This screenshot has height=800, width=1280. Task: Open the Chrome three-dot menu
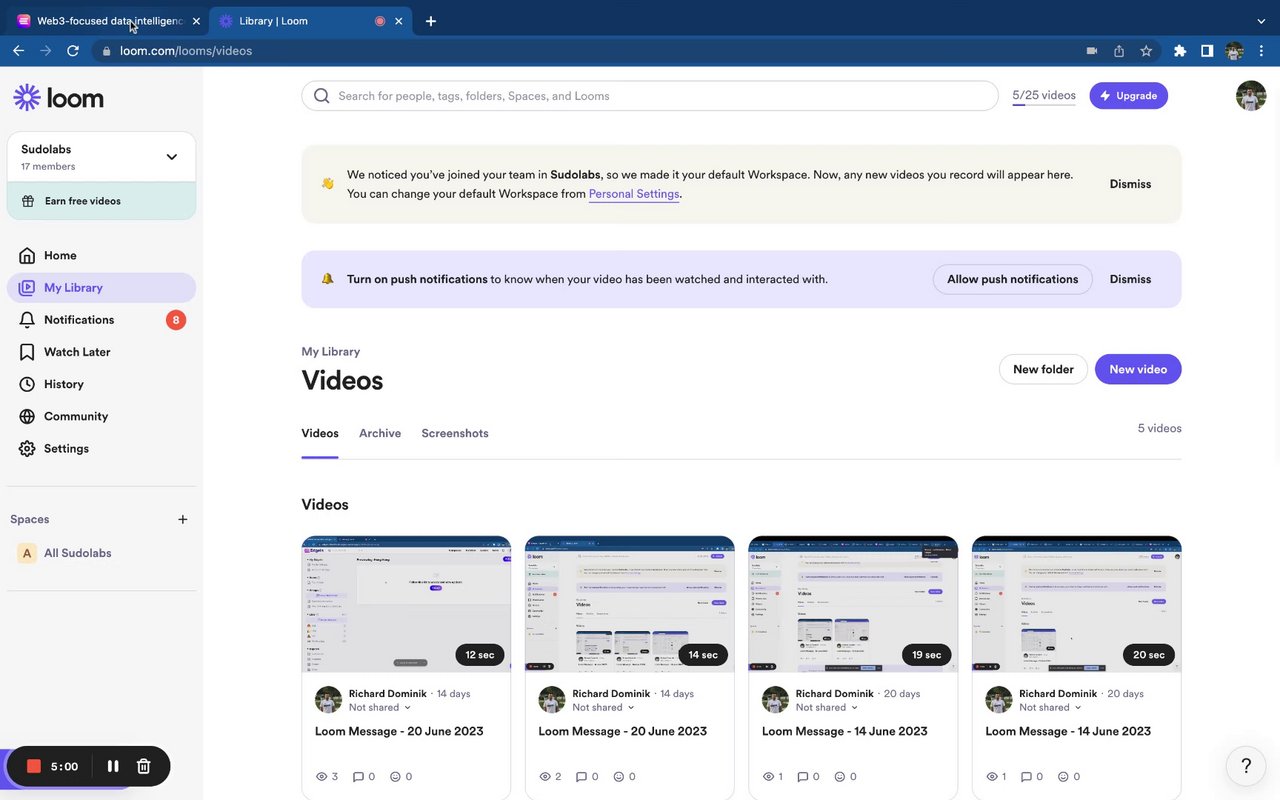pyautogui.click(x=1261, y=51)
